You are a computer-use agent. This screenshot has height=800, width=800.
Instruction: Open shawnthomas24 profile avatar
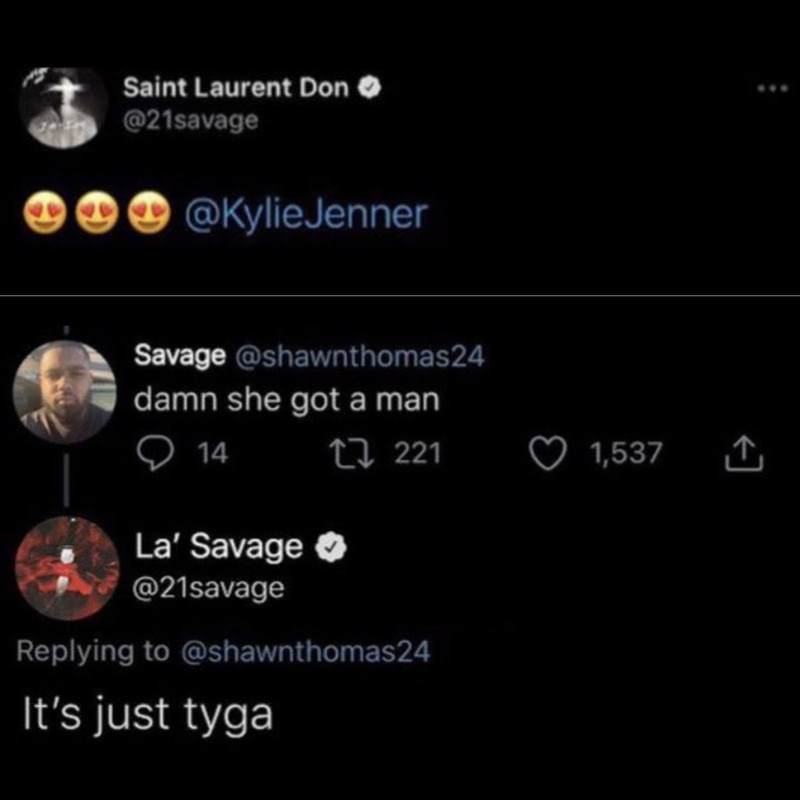[x=65, y=392]
